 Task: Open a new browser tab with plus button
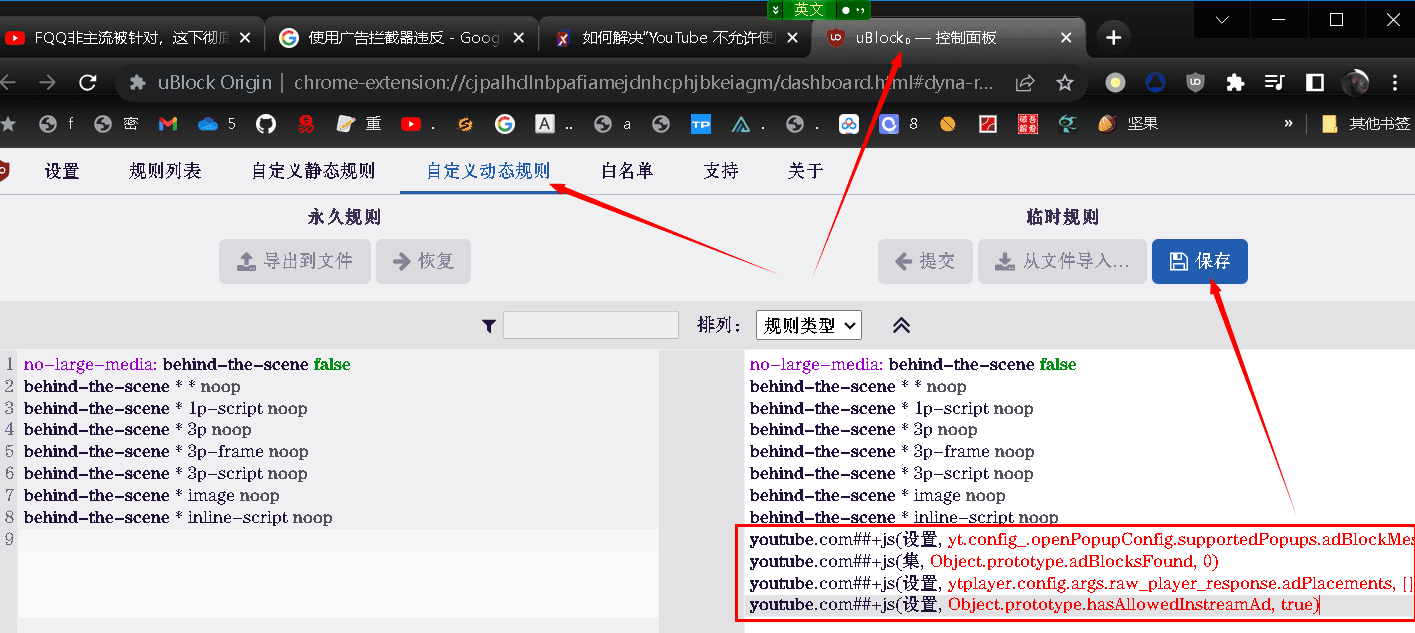pos(1113,38)
